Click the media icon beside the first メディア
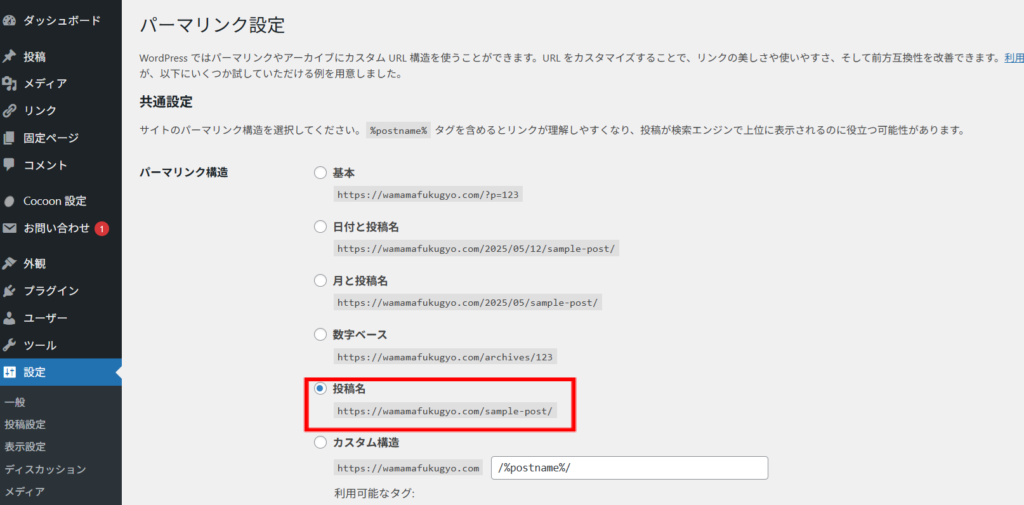 pyautogui.click(x=8, y=84)
